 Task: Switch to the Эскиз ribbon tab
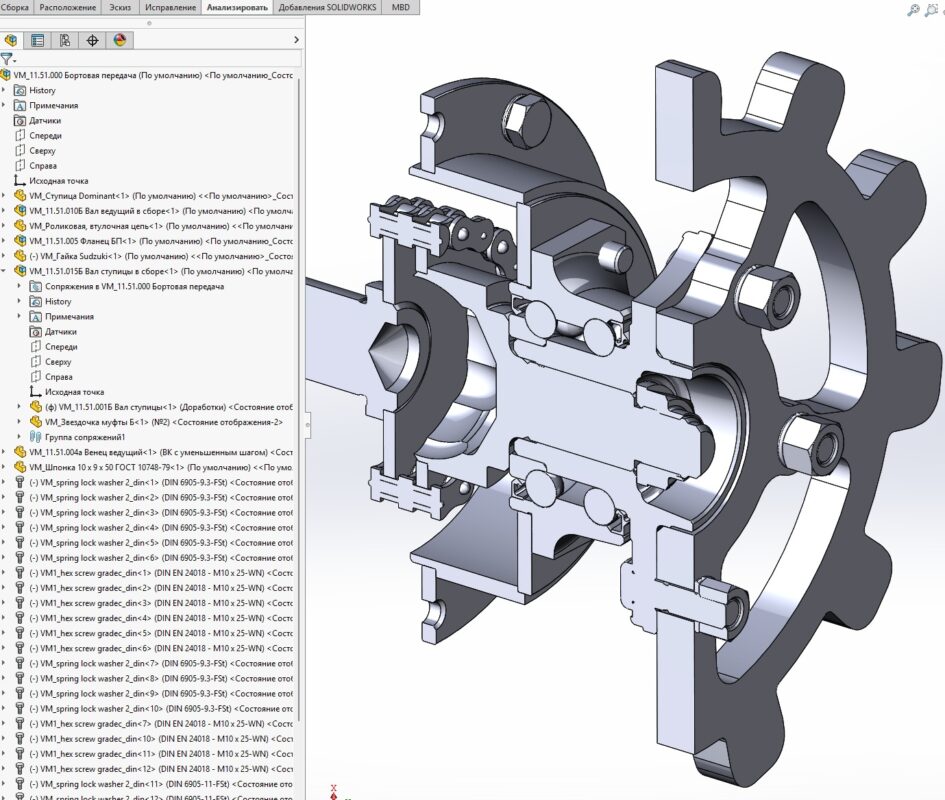click(120, 7)
